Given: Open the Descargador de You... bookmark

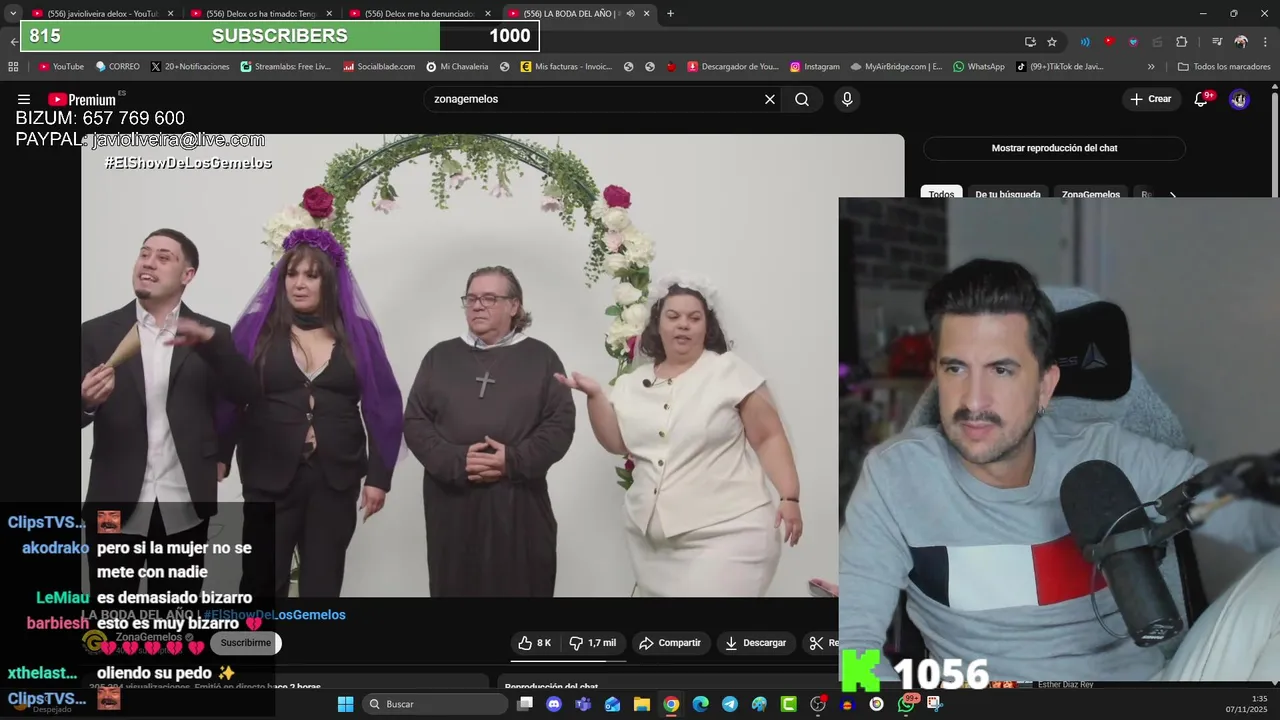Looking at the screenshot, I should 732,67.
